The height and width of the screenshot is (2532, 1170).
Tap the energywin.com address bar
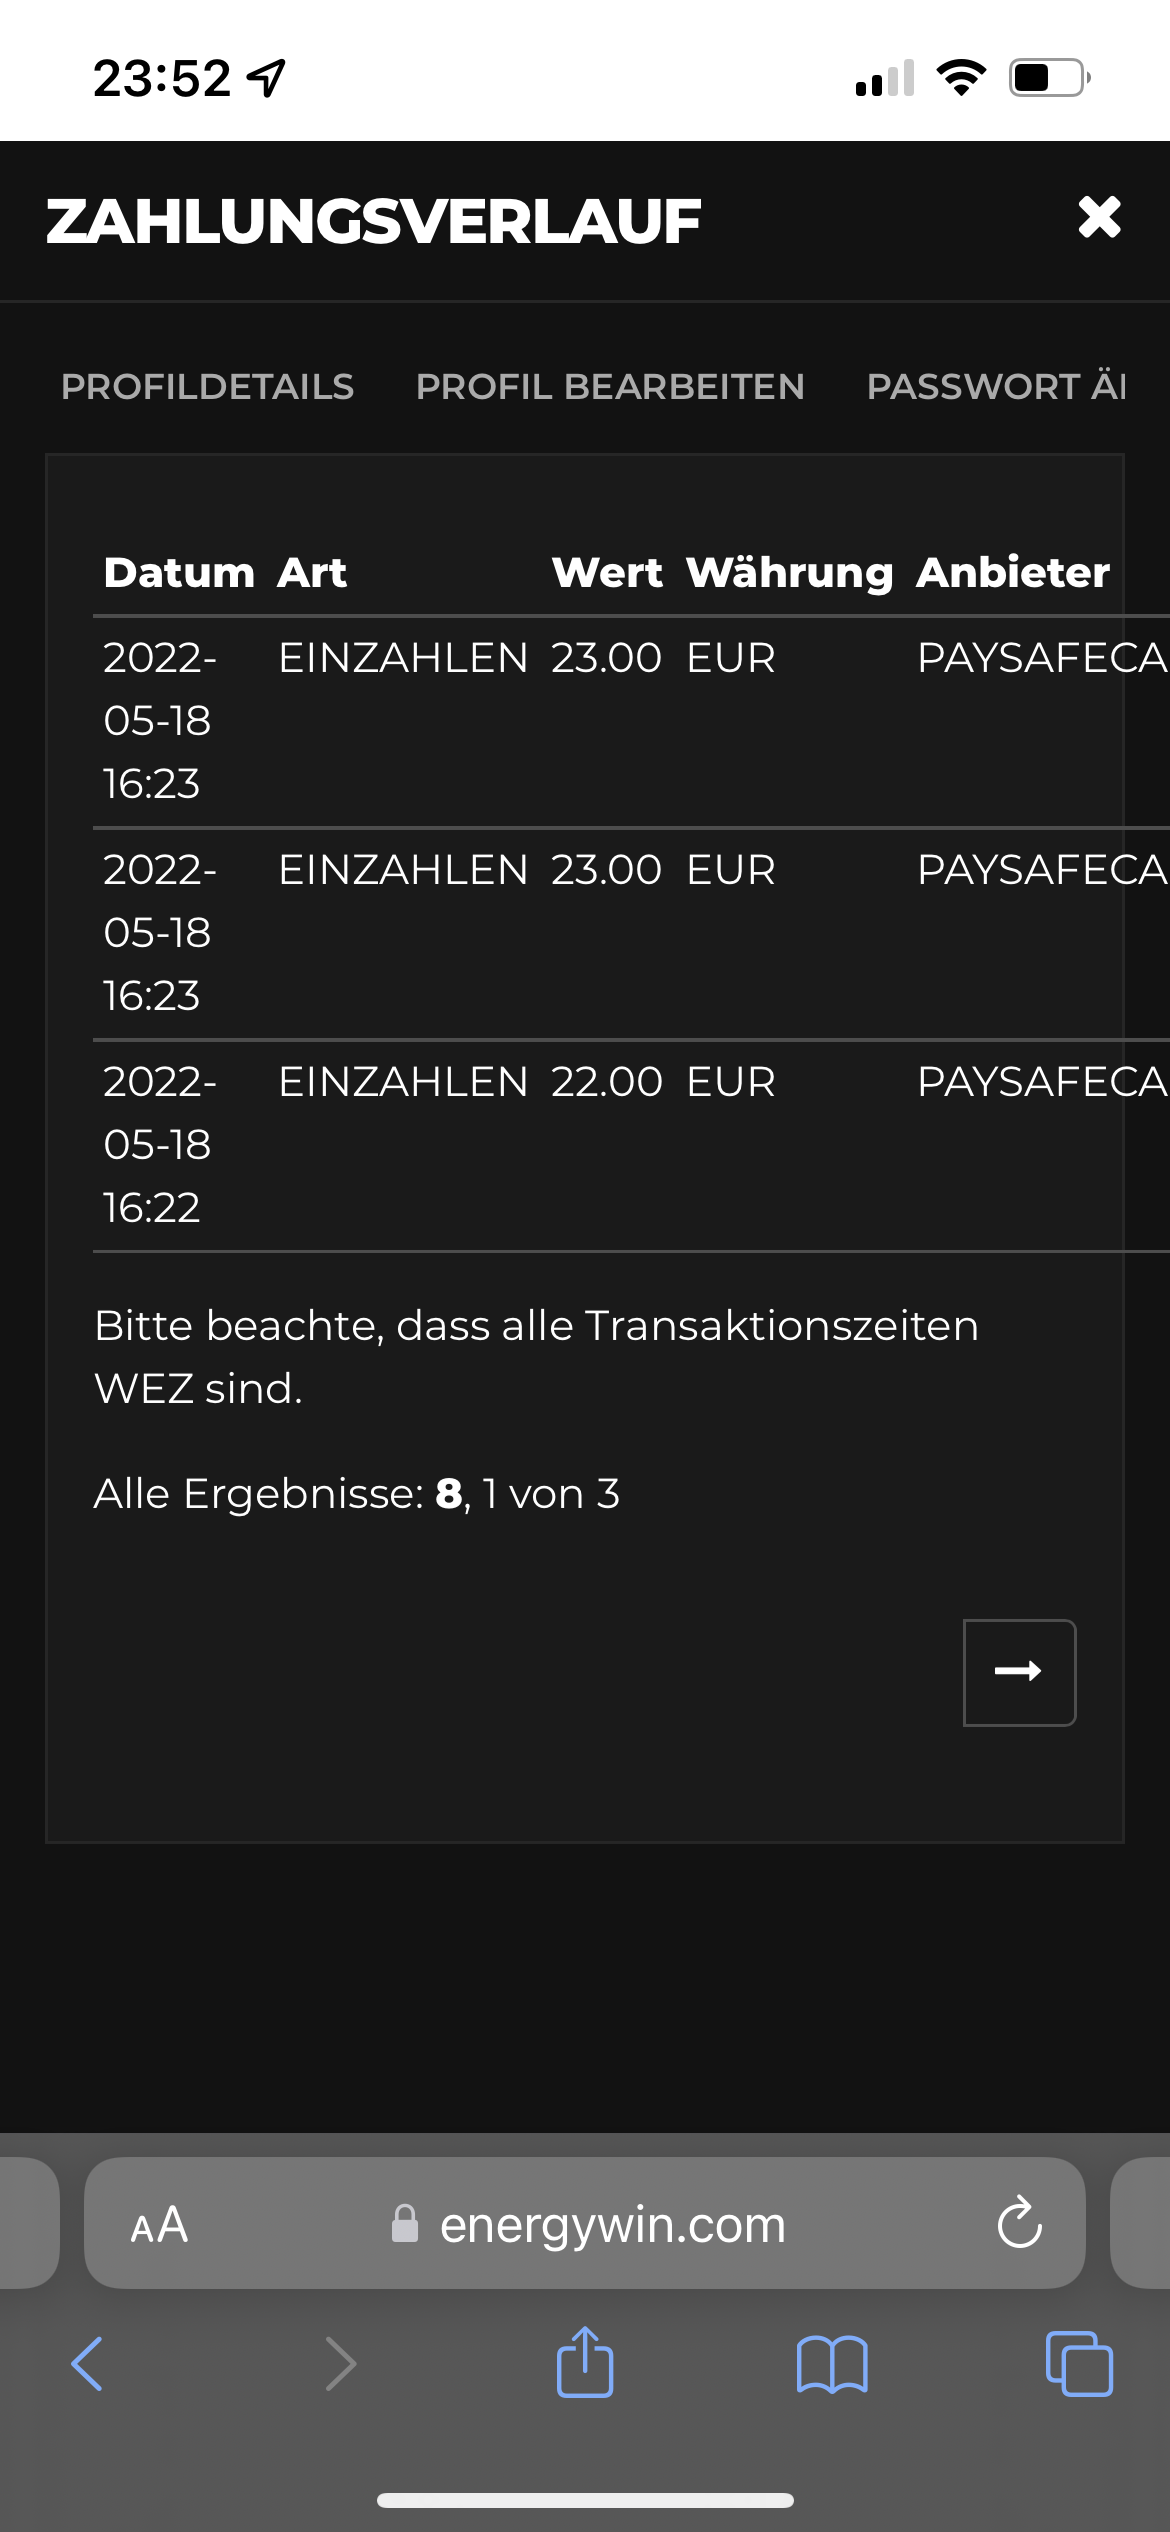612,2224
